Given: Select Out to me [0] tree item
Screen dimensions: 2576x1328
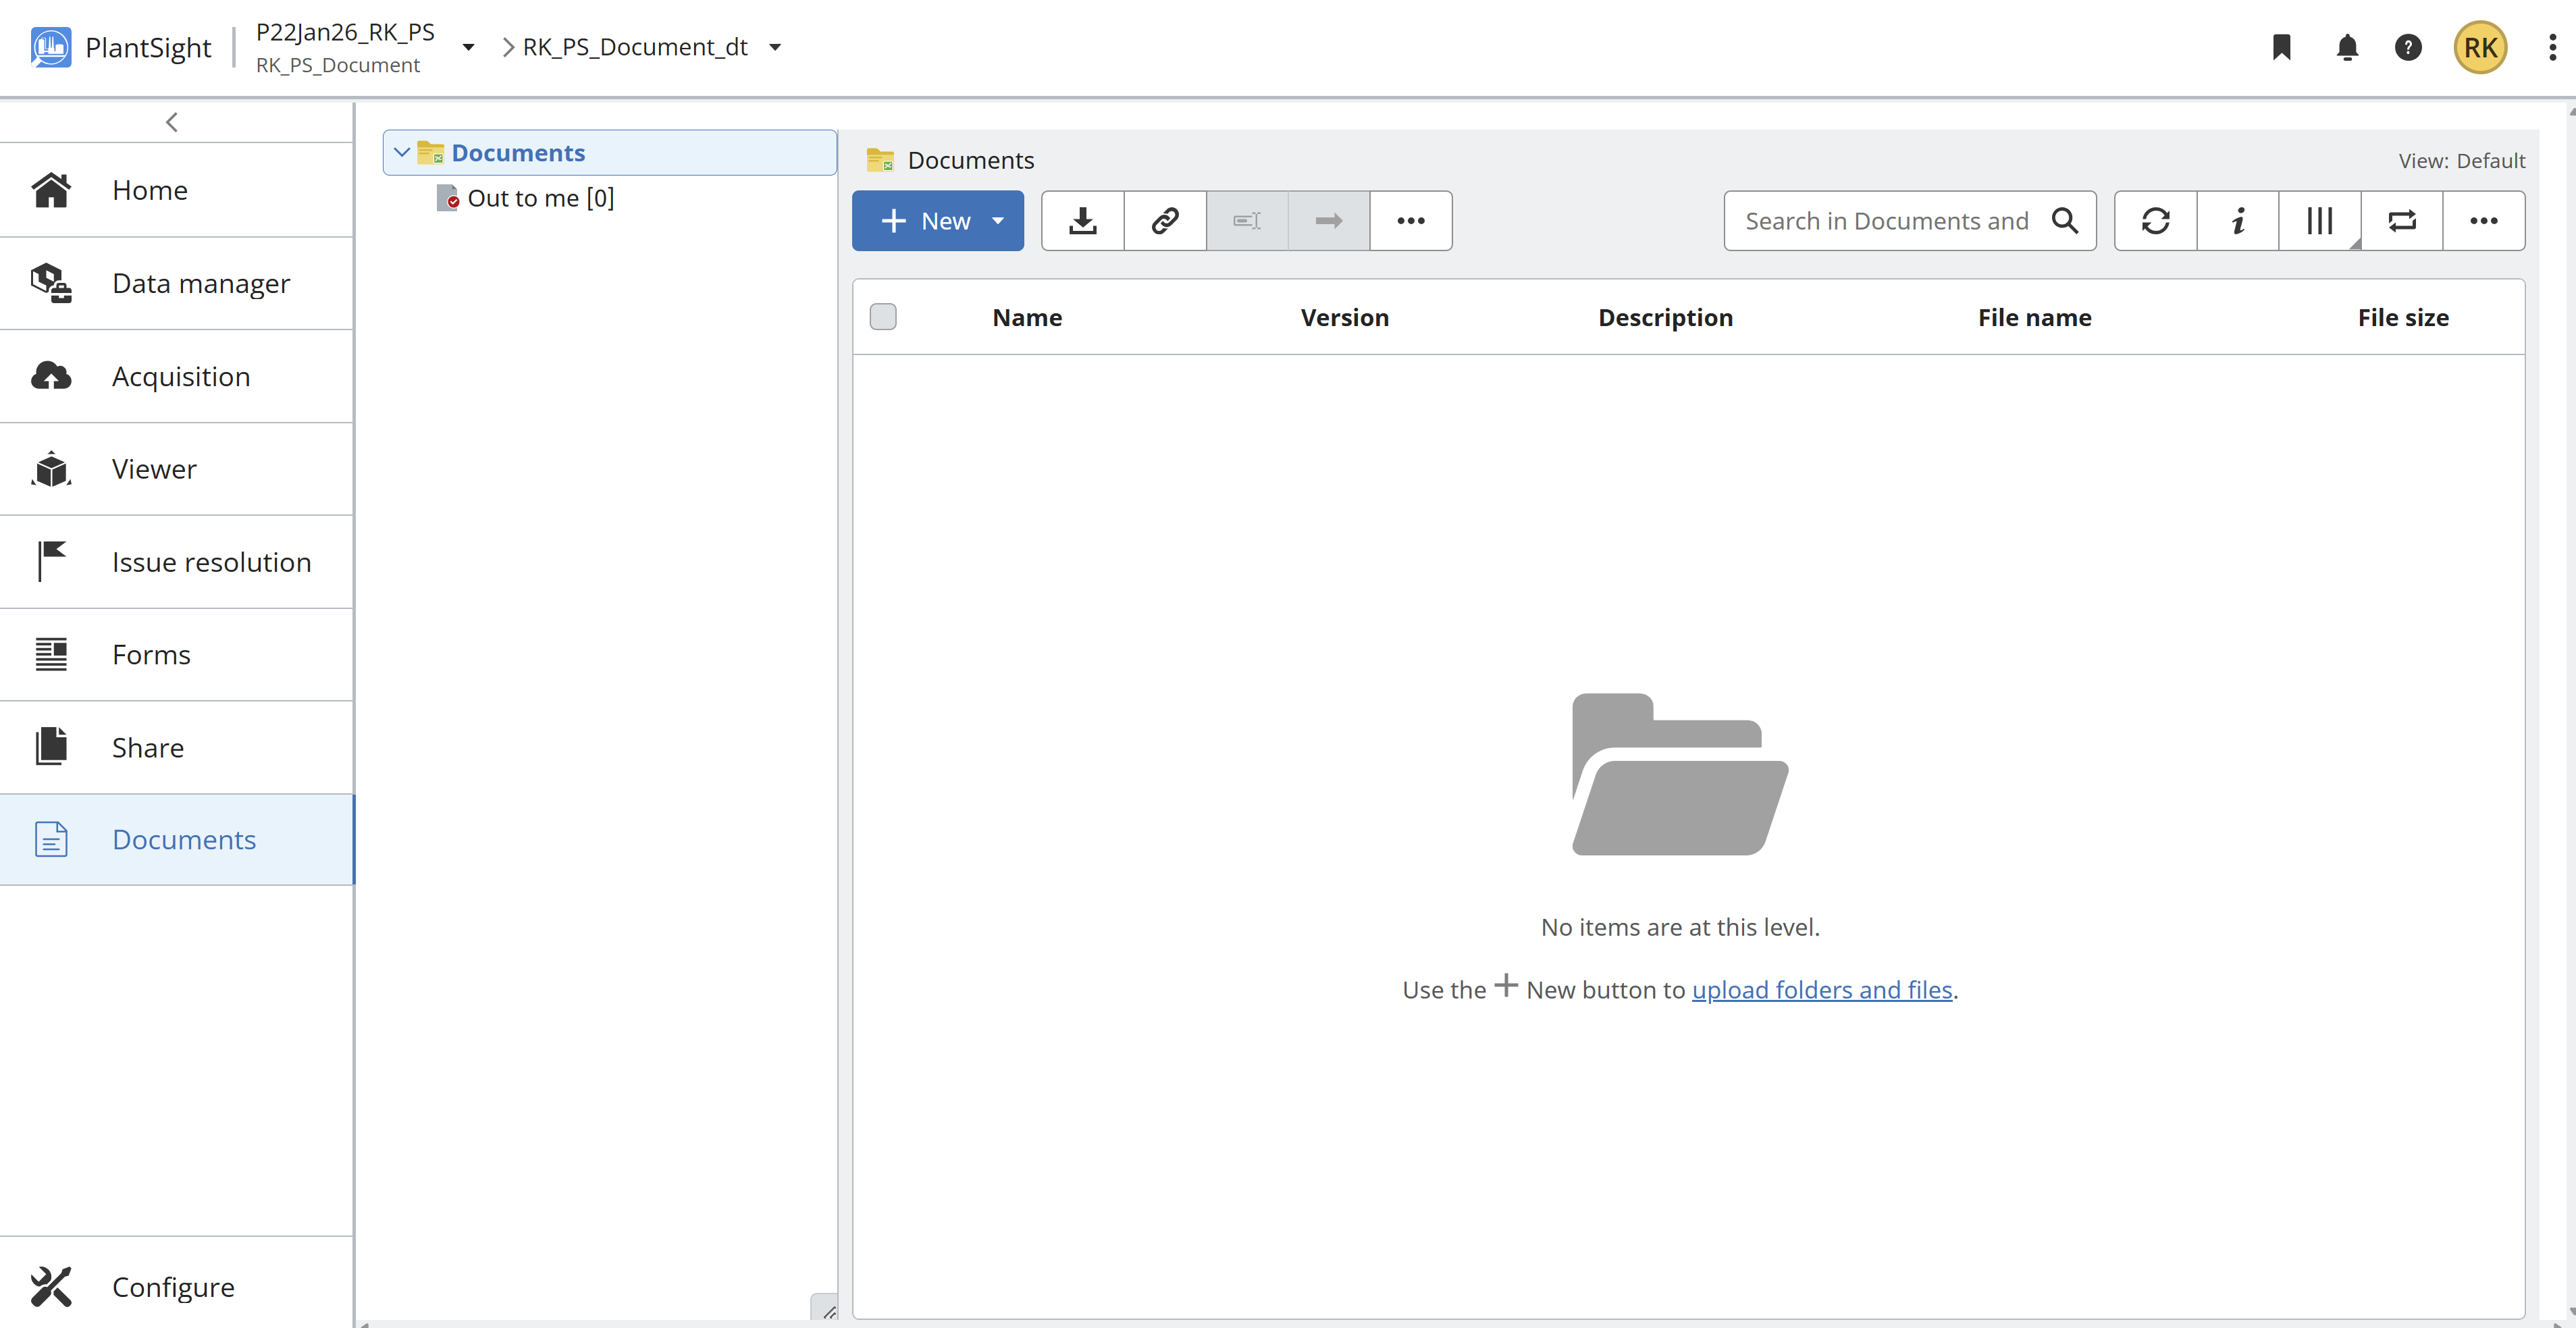Looking at the screenshot, I should pyautogui.click(x=540, y=198).
